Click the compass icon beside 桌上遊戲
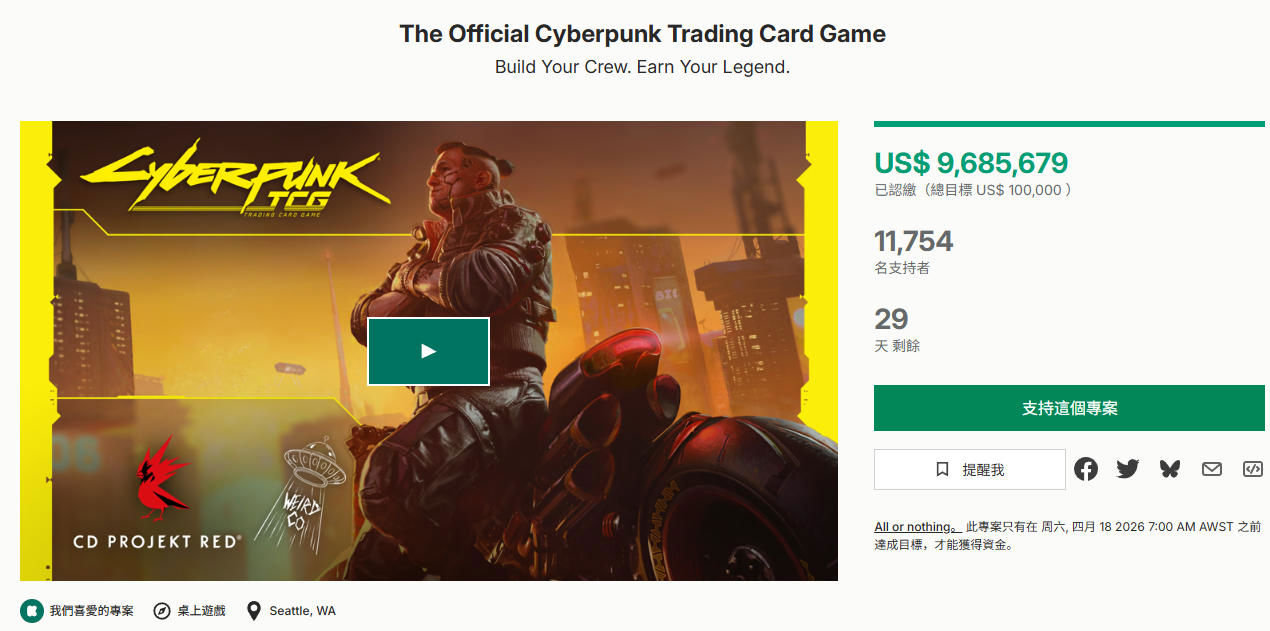The height and width of the screenshot is (631, 1270). (162, 610)
